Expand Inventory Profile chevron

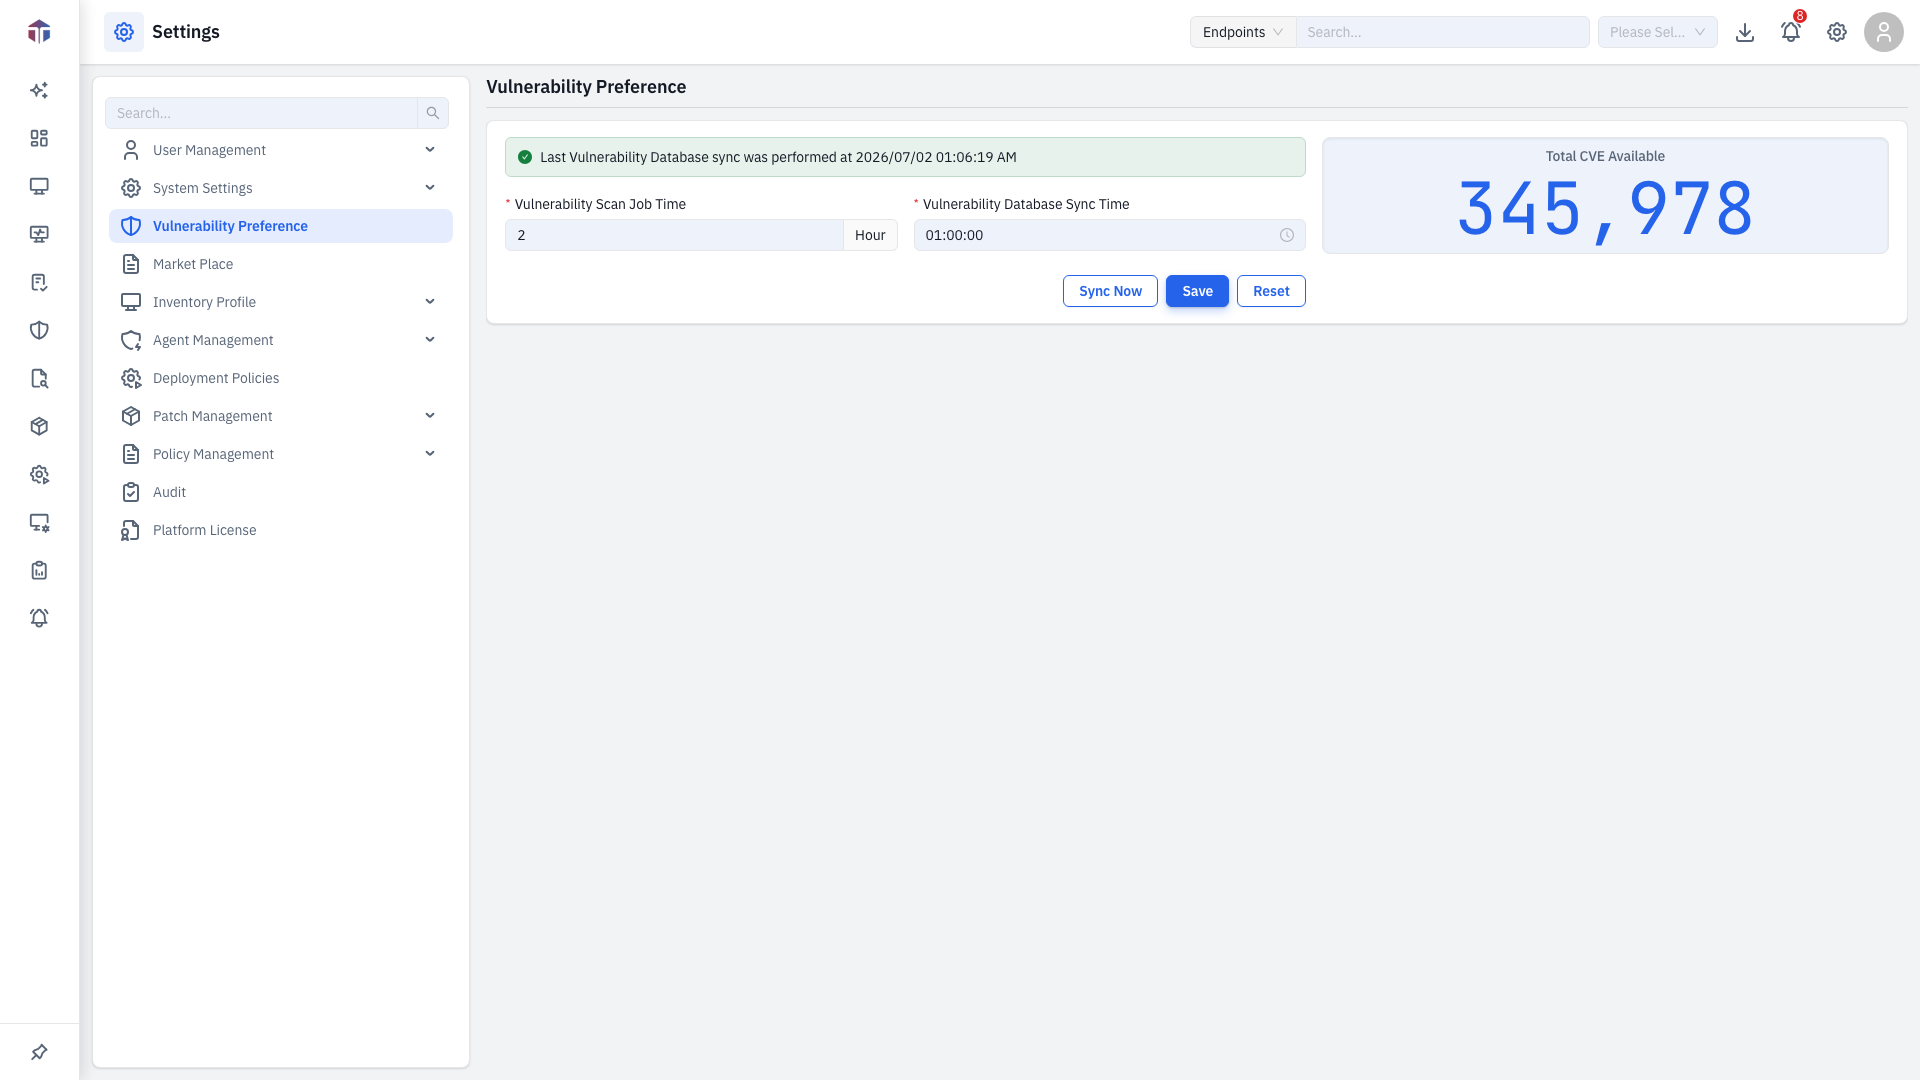[x=430, y=302]
